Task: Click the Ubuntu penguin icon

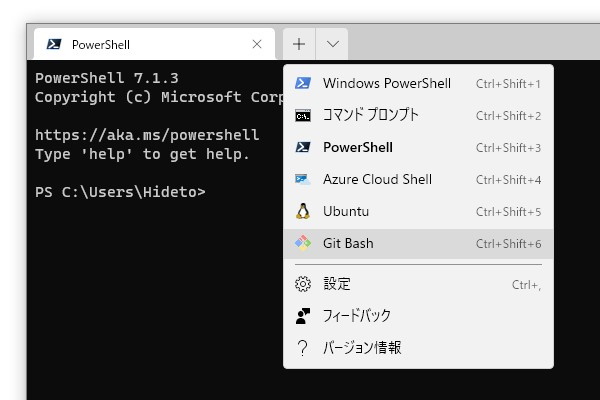Action: 303,211
